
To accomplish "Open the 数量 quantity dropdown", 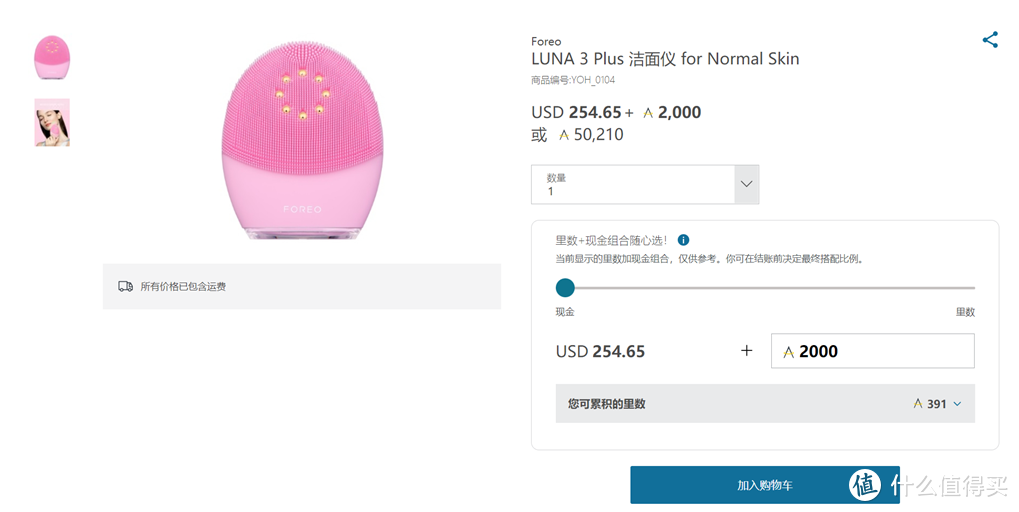I will click(x=633, y=185).
